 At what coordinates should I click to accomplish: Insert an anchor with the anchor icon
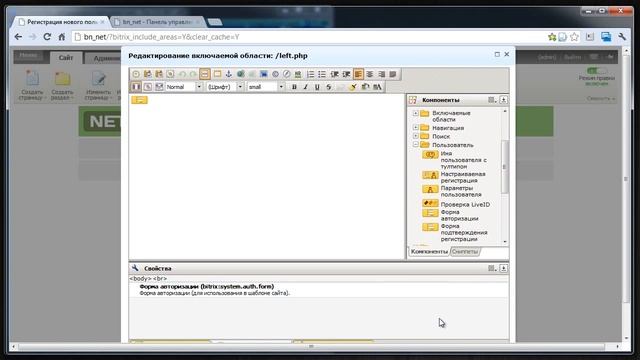coord(229,74)
